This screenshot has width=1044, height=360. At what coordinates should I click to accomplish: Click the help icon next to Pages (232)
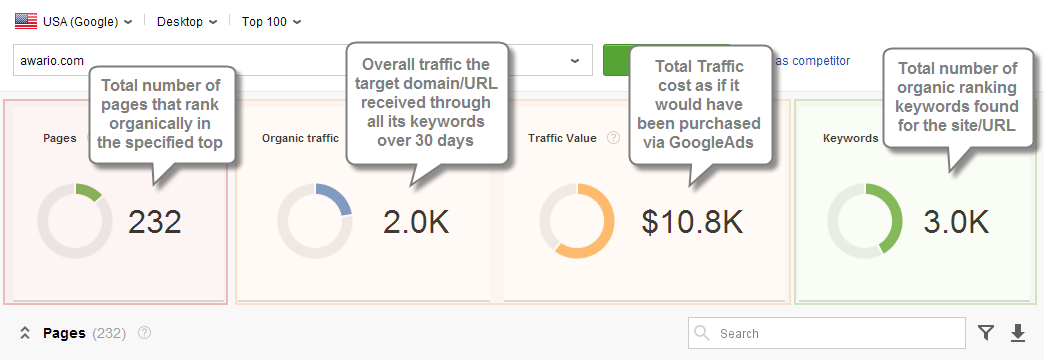click(x=144, y=333)
